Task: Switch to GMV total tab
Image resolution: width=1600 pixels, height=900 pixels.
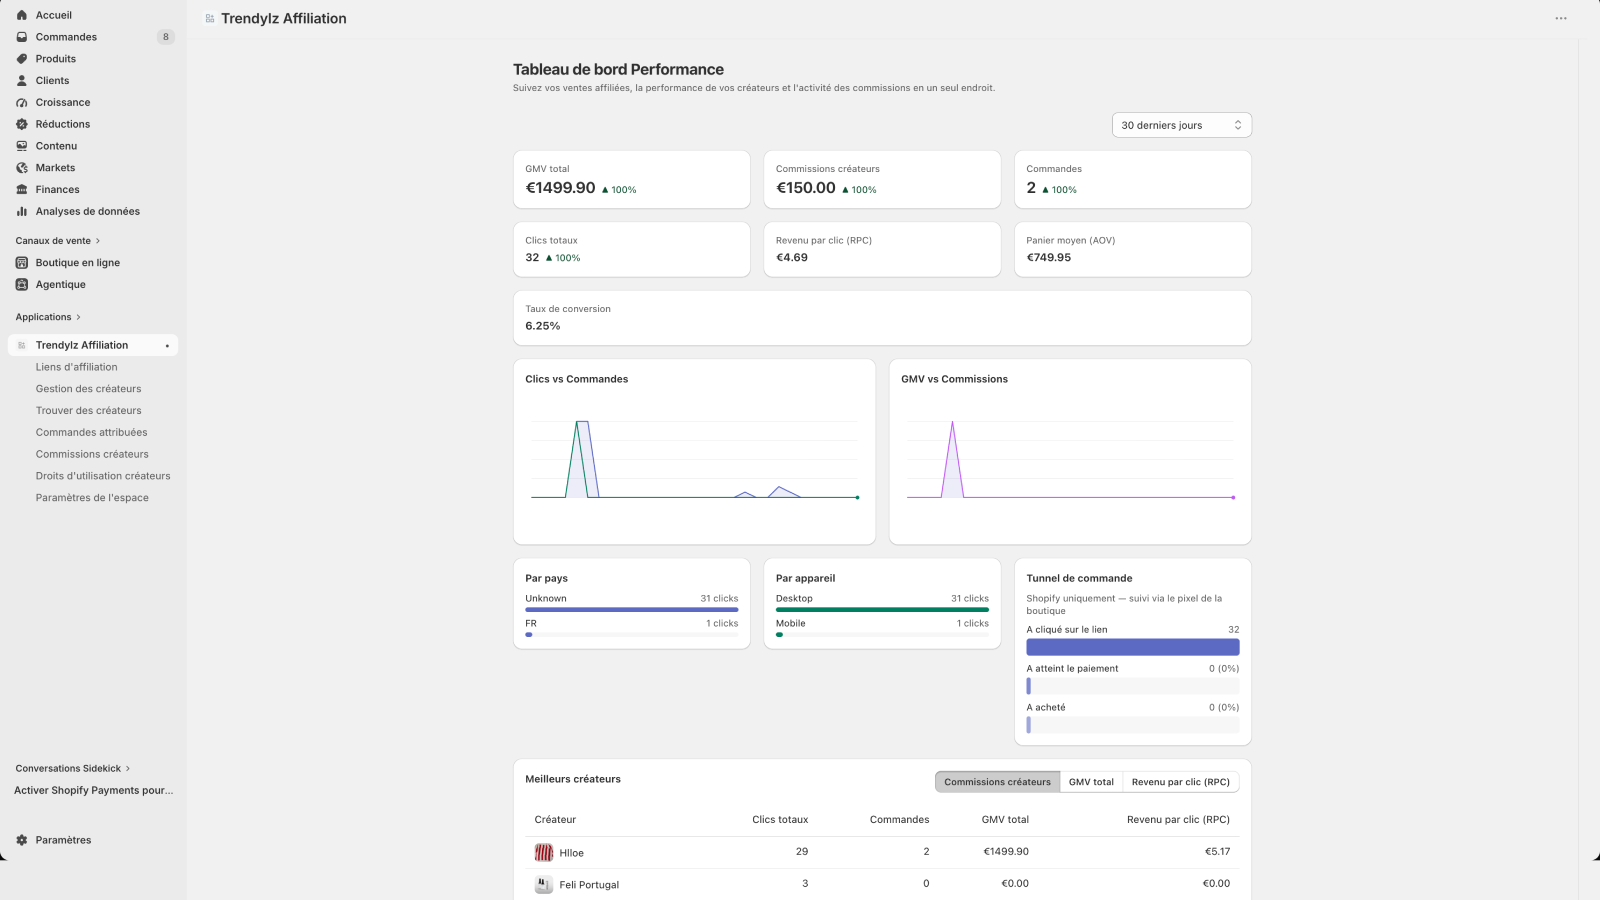Action: [1091, 782]
